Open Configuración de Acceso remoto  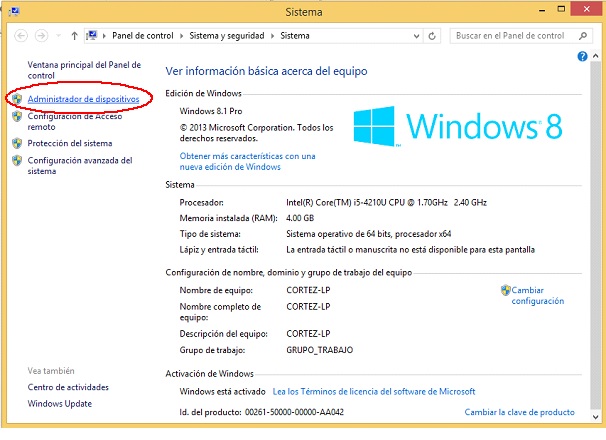coord(75,121)
